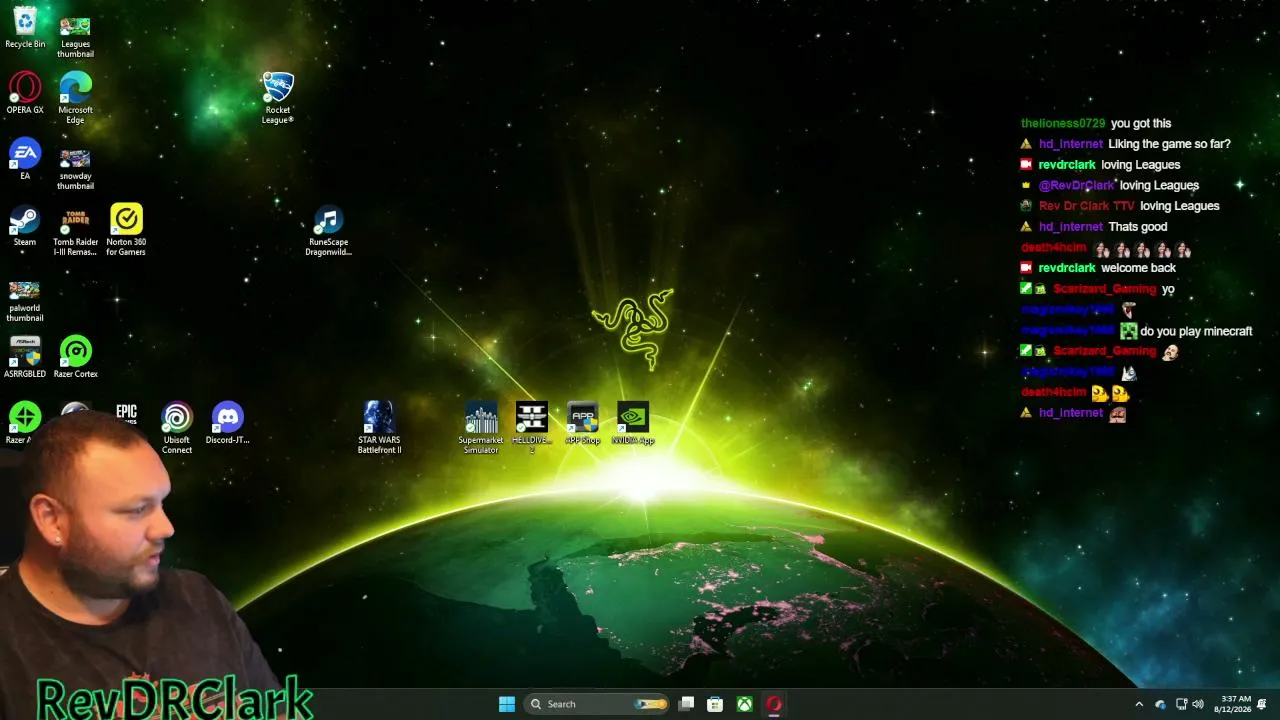This screenshot has width=1280, height=720.
Task: Switch to Opera GX on the taskbar
Action: tap(774, 704)
